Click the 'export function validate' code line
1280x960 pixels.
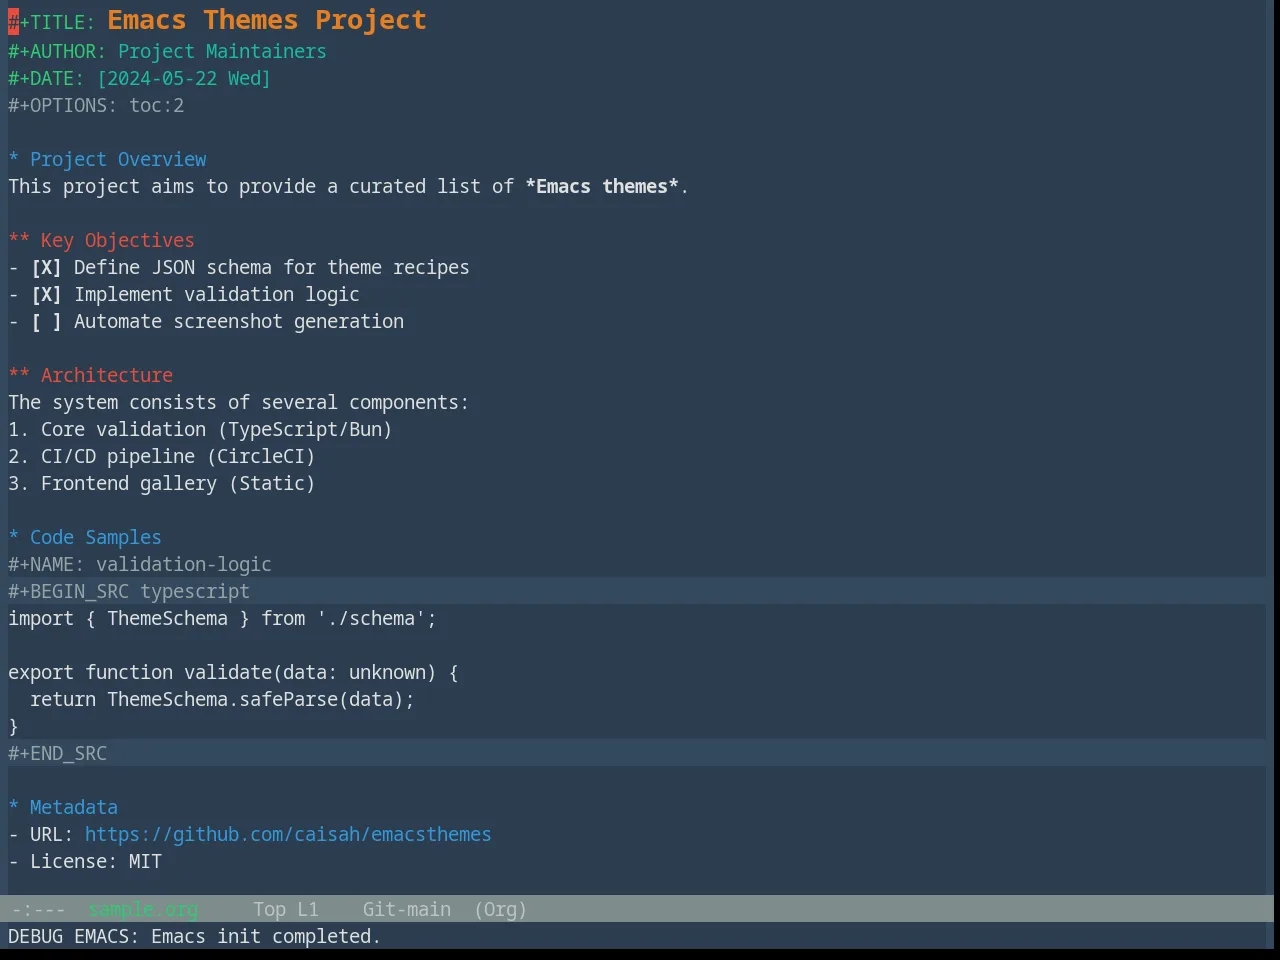coord(233,673)
